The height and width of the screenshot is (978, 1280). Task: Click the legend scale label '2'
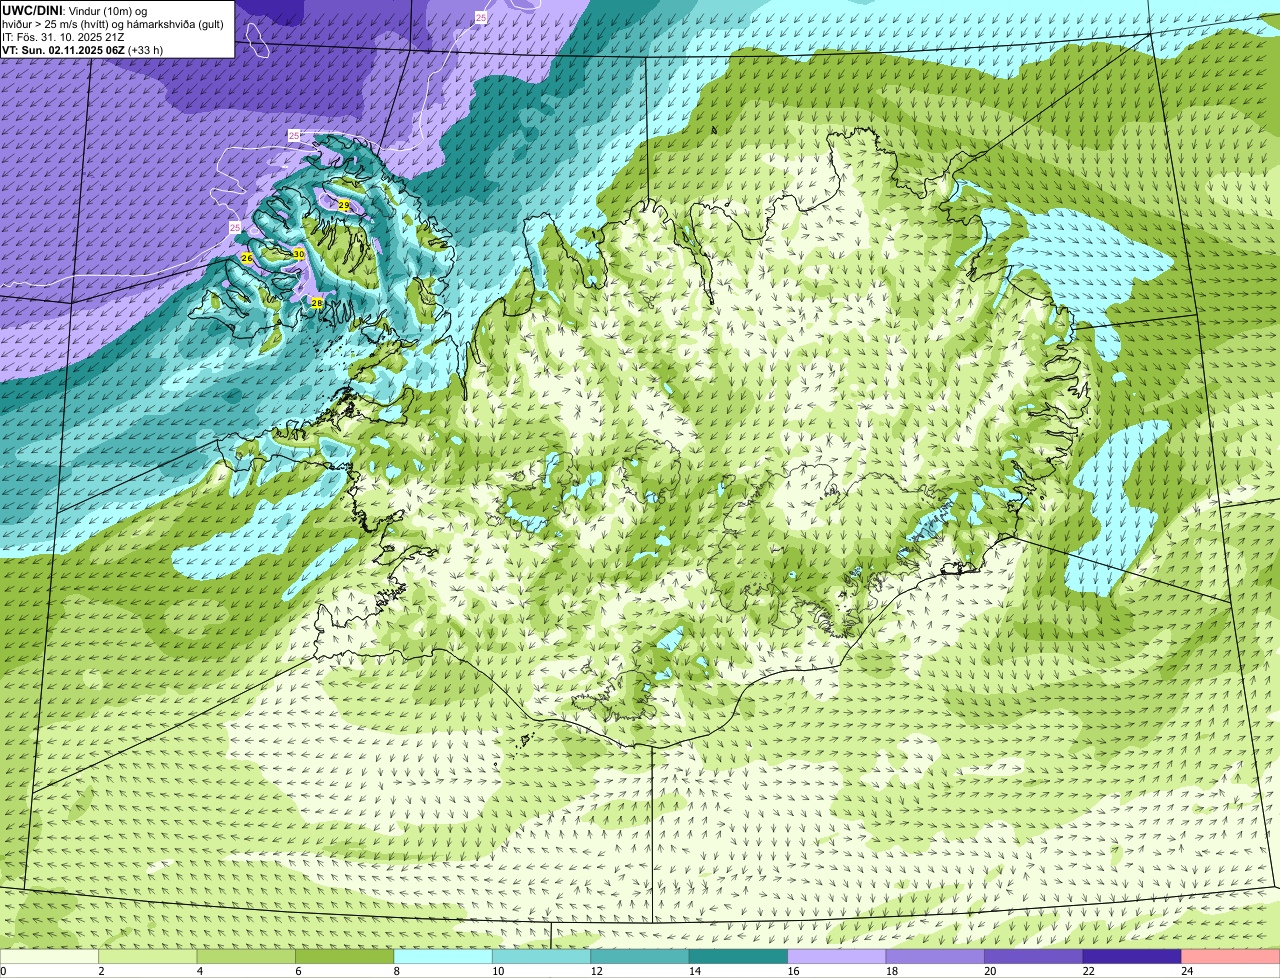101,970
